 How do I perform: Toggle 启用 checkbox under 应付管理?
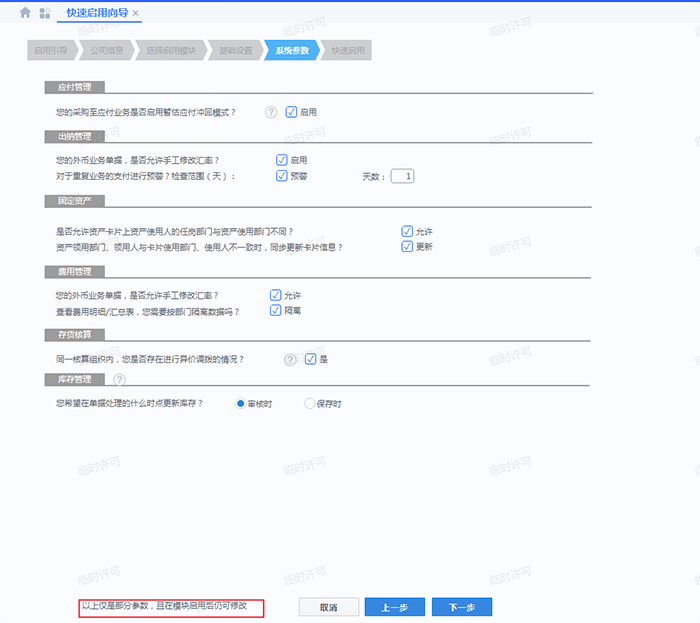click(x=292, y=112)
